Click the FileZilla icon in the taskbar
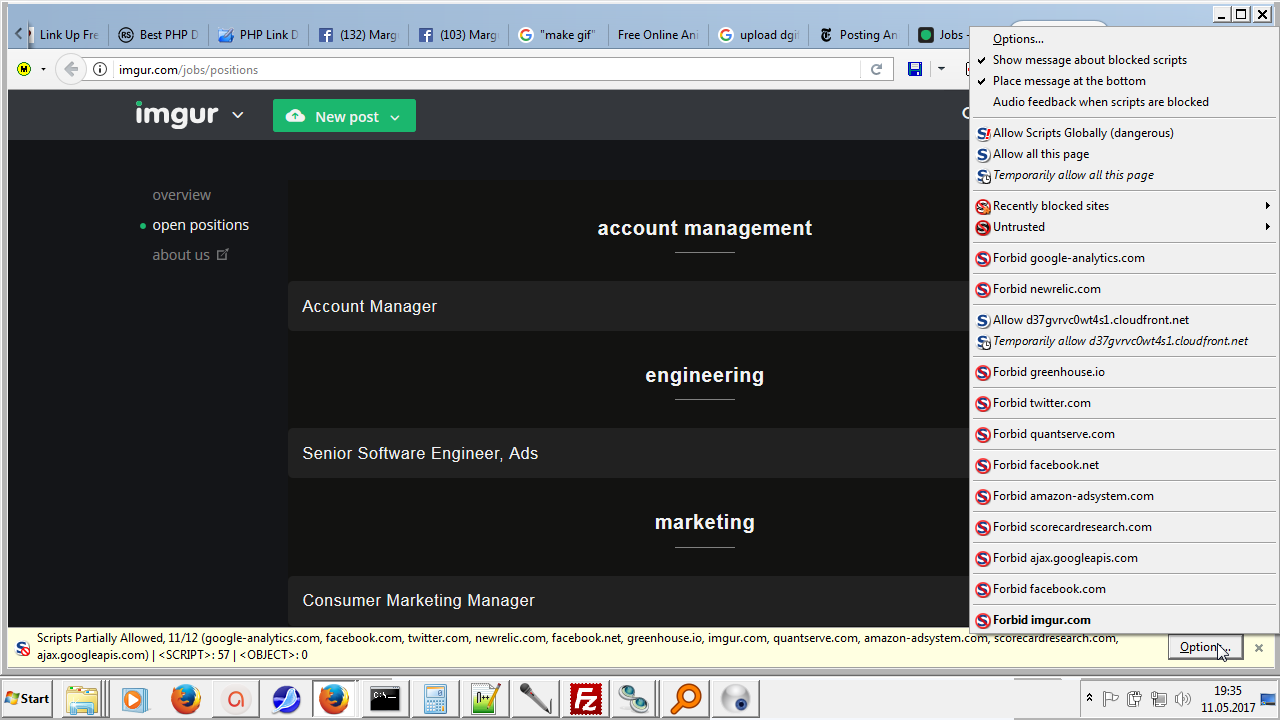 (585, 699)
